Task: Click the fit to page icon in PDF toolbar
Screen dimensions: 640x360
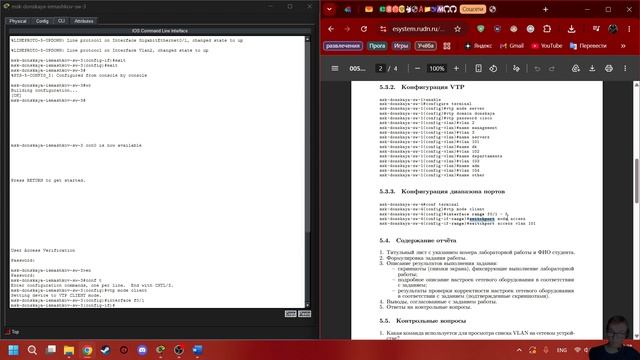Action: 478,69
